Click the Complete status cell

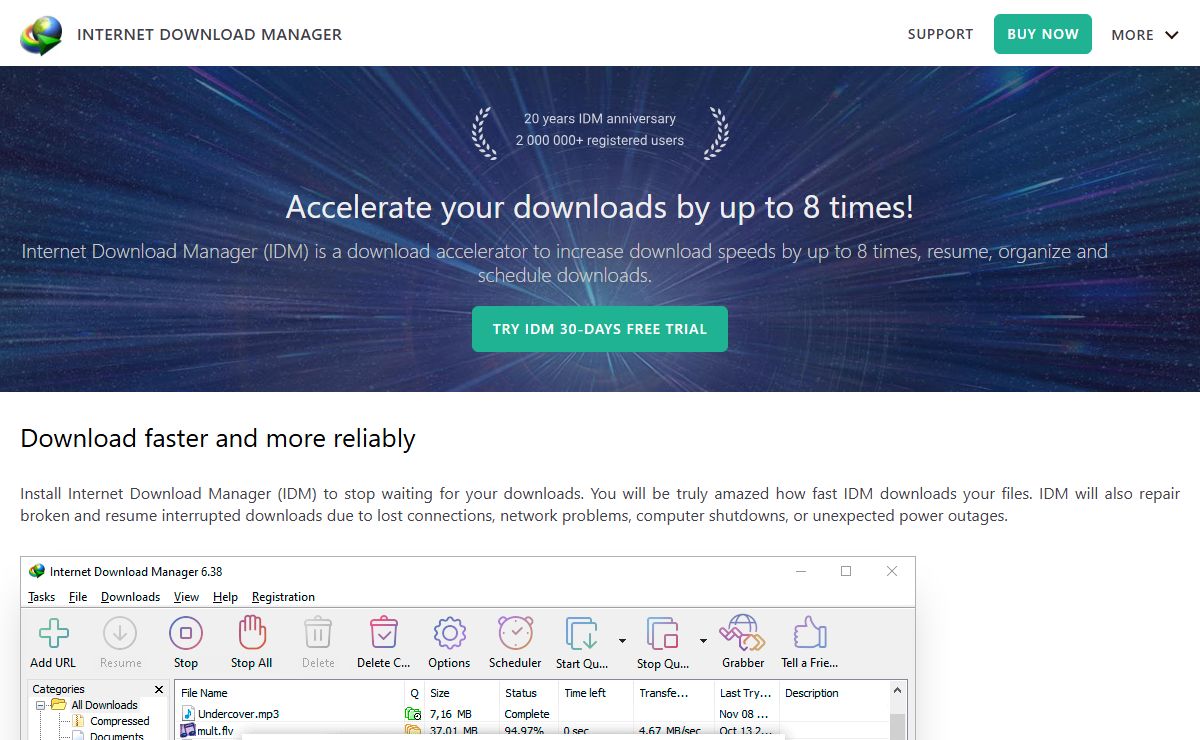pyautogui.click(x=527, y=714)
